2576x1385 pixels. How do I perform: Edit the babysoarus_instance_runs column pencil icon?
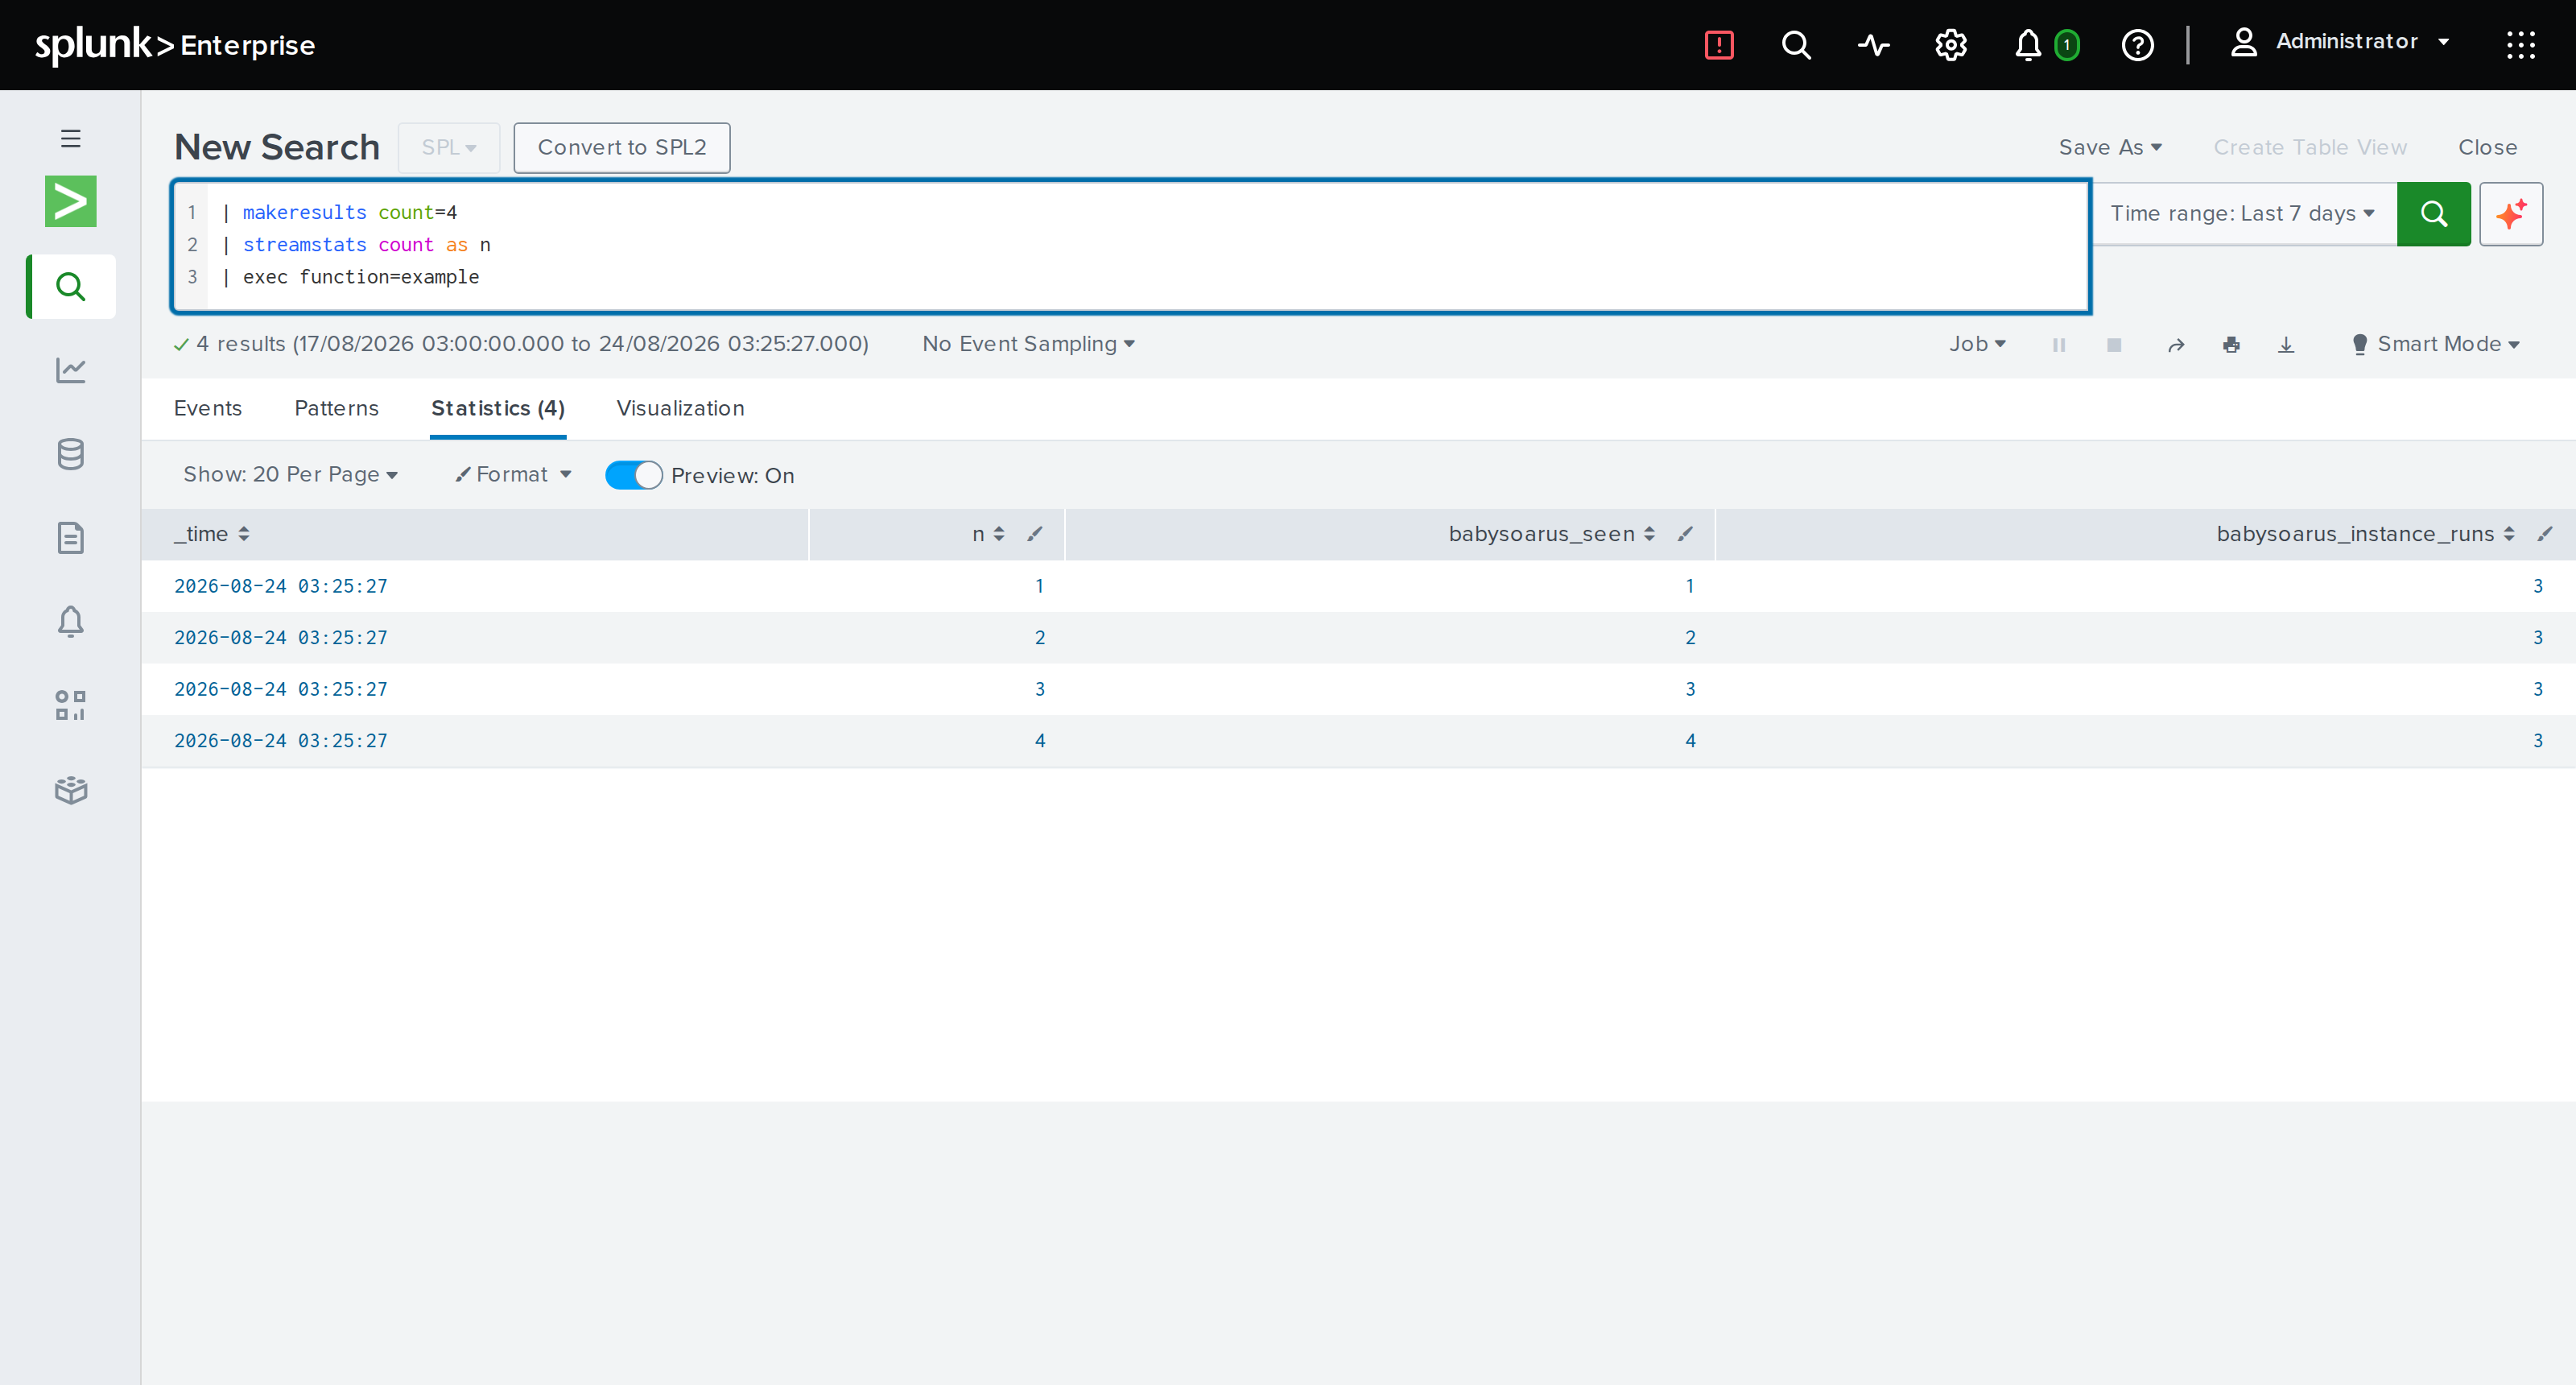click(x=2545, y=534)
